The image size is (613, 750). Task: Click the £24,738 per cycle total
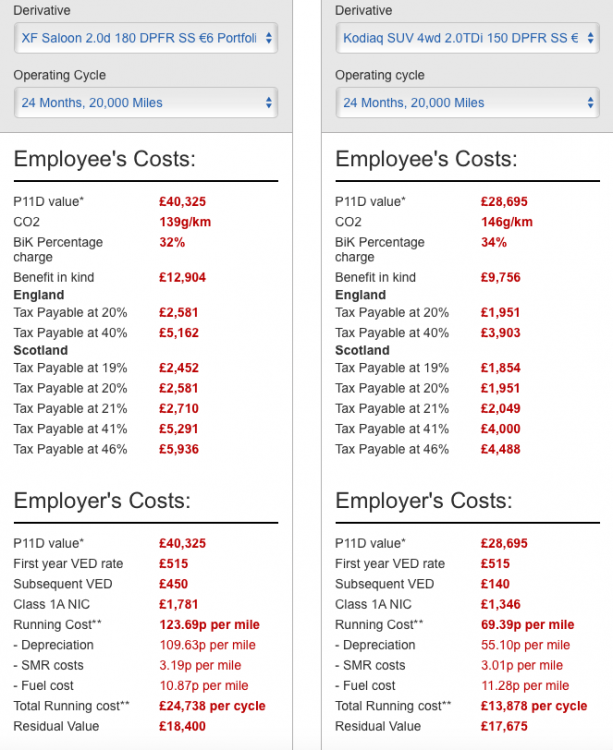tap(212, 706)
